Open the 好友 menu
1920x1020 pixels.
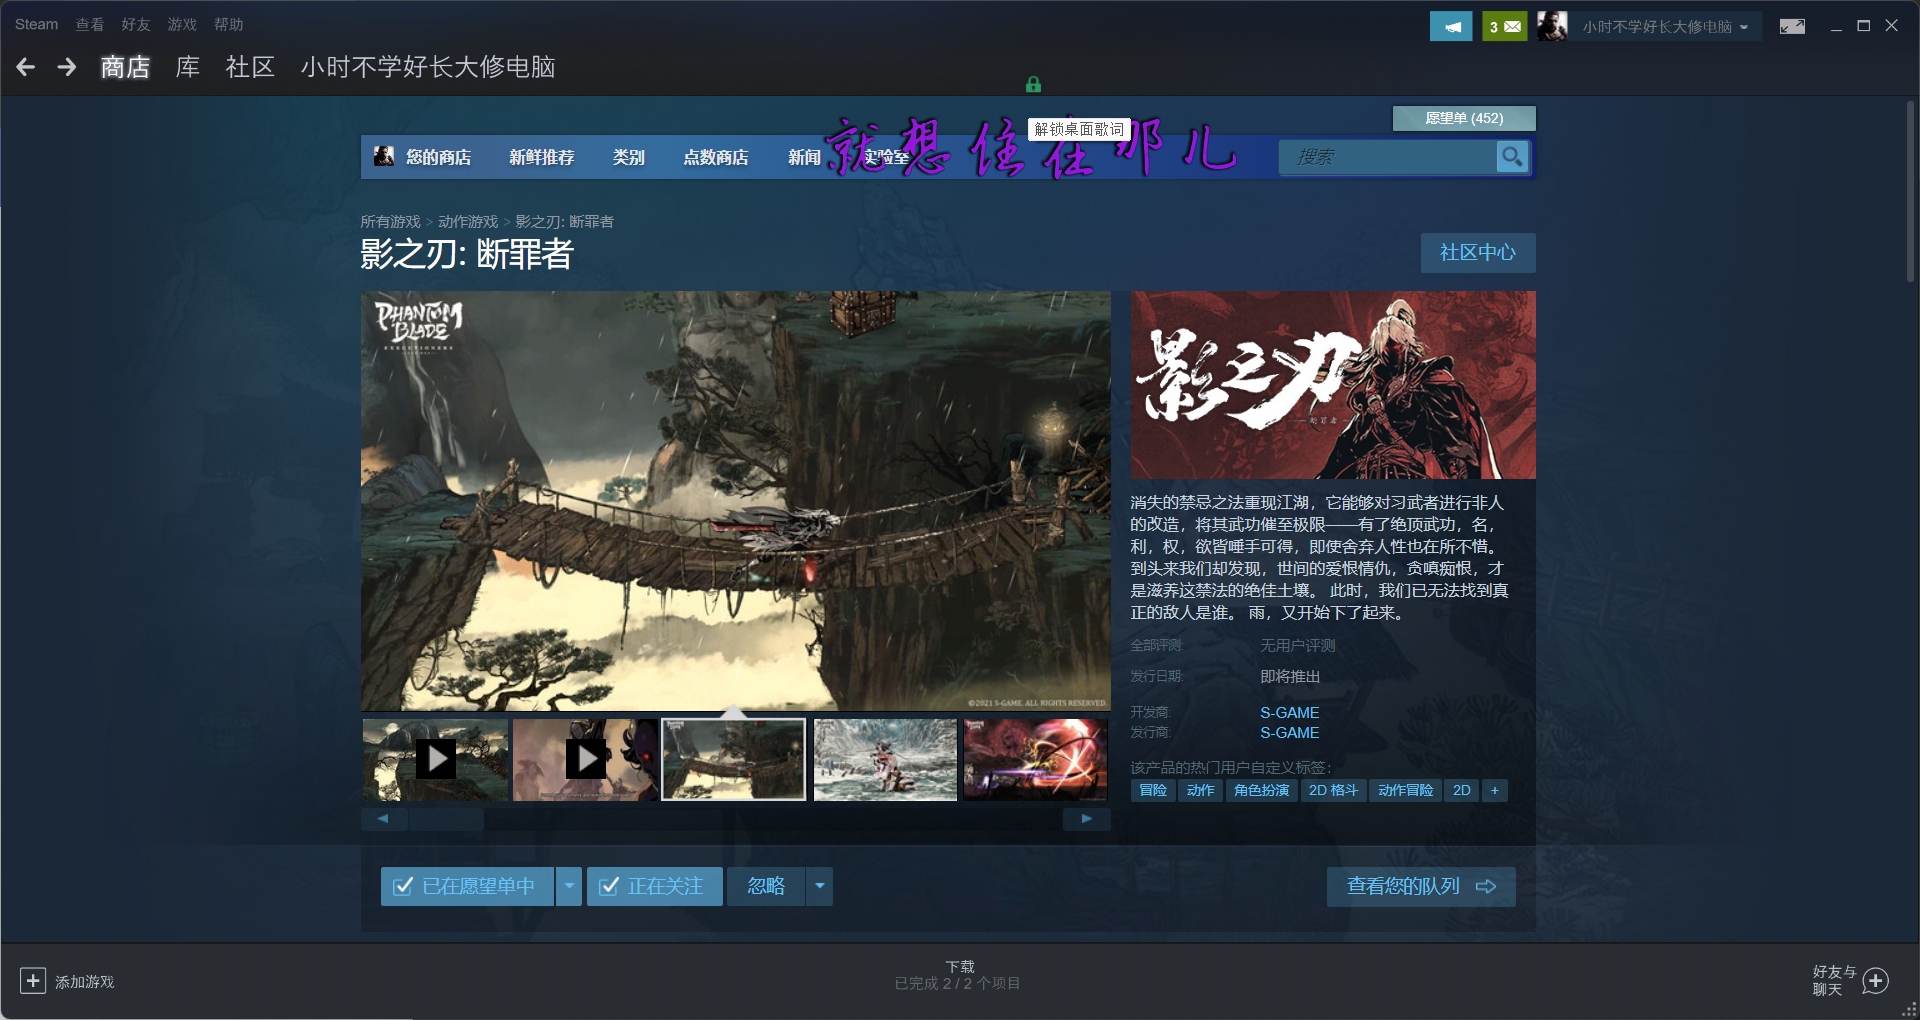coord(136,24)
